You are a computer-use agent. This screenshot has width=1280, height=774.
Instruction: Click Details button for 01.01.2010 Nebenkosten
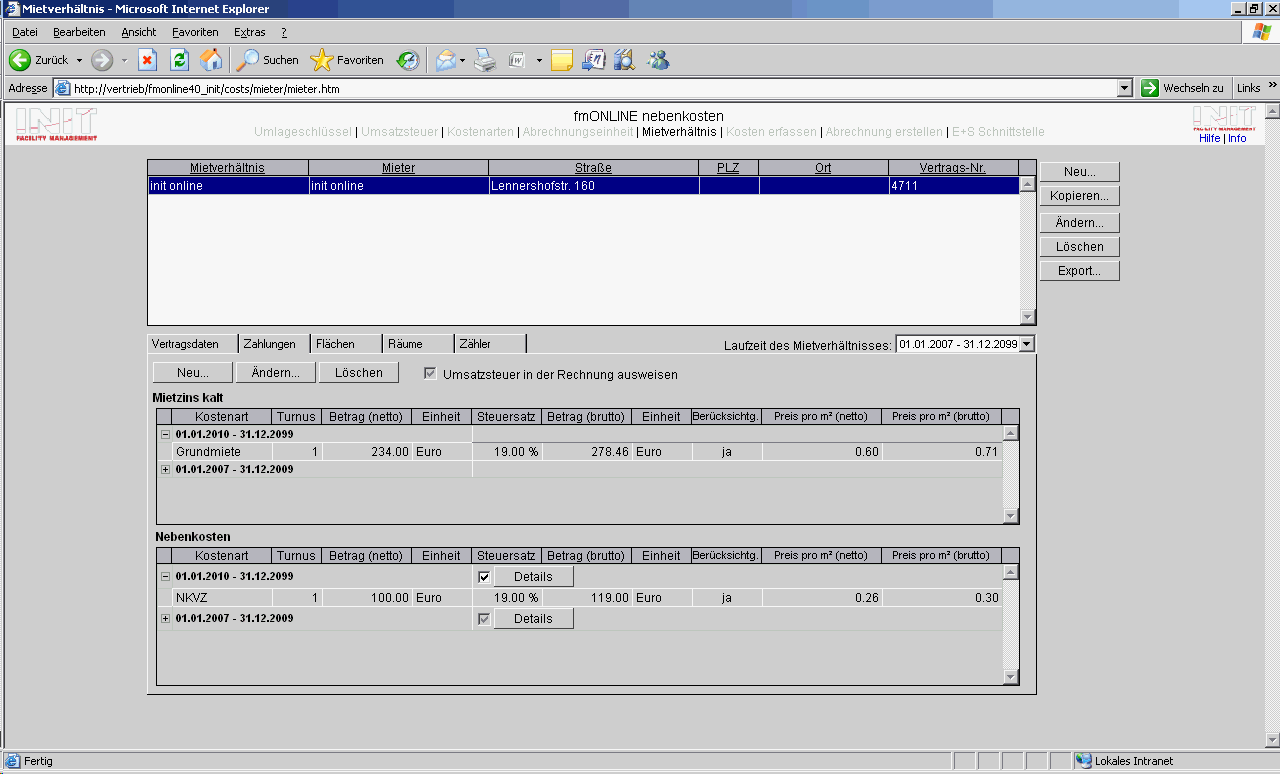click(x=533, y=577)
